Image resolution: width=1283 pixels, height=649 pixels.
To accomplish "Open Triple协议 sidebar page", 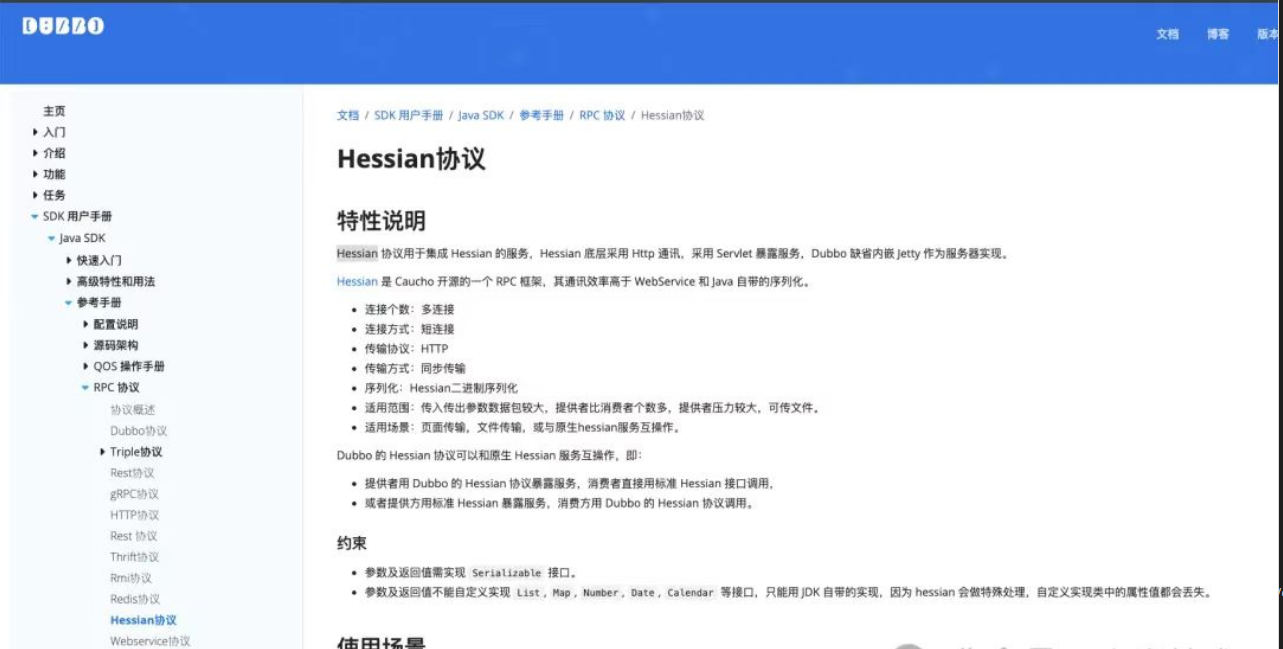I will tap(136, 452).
